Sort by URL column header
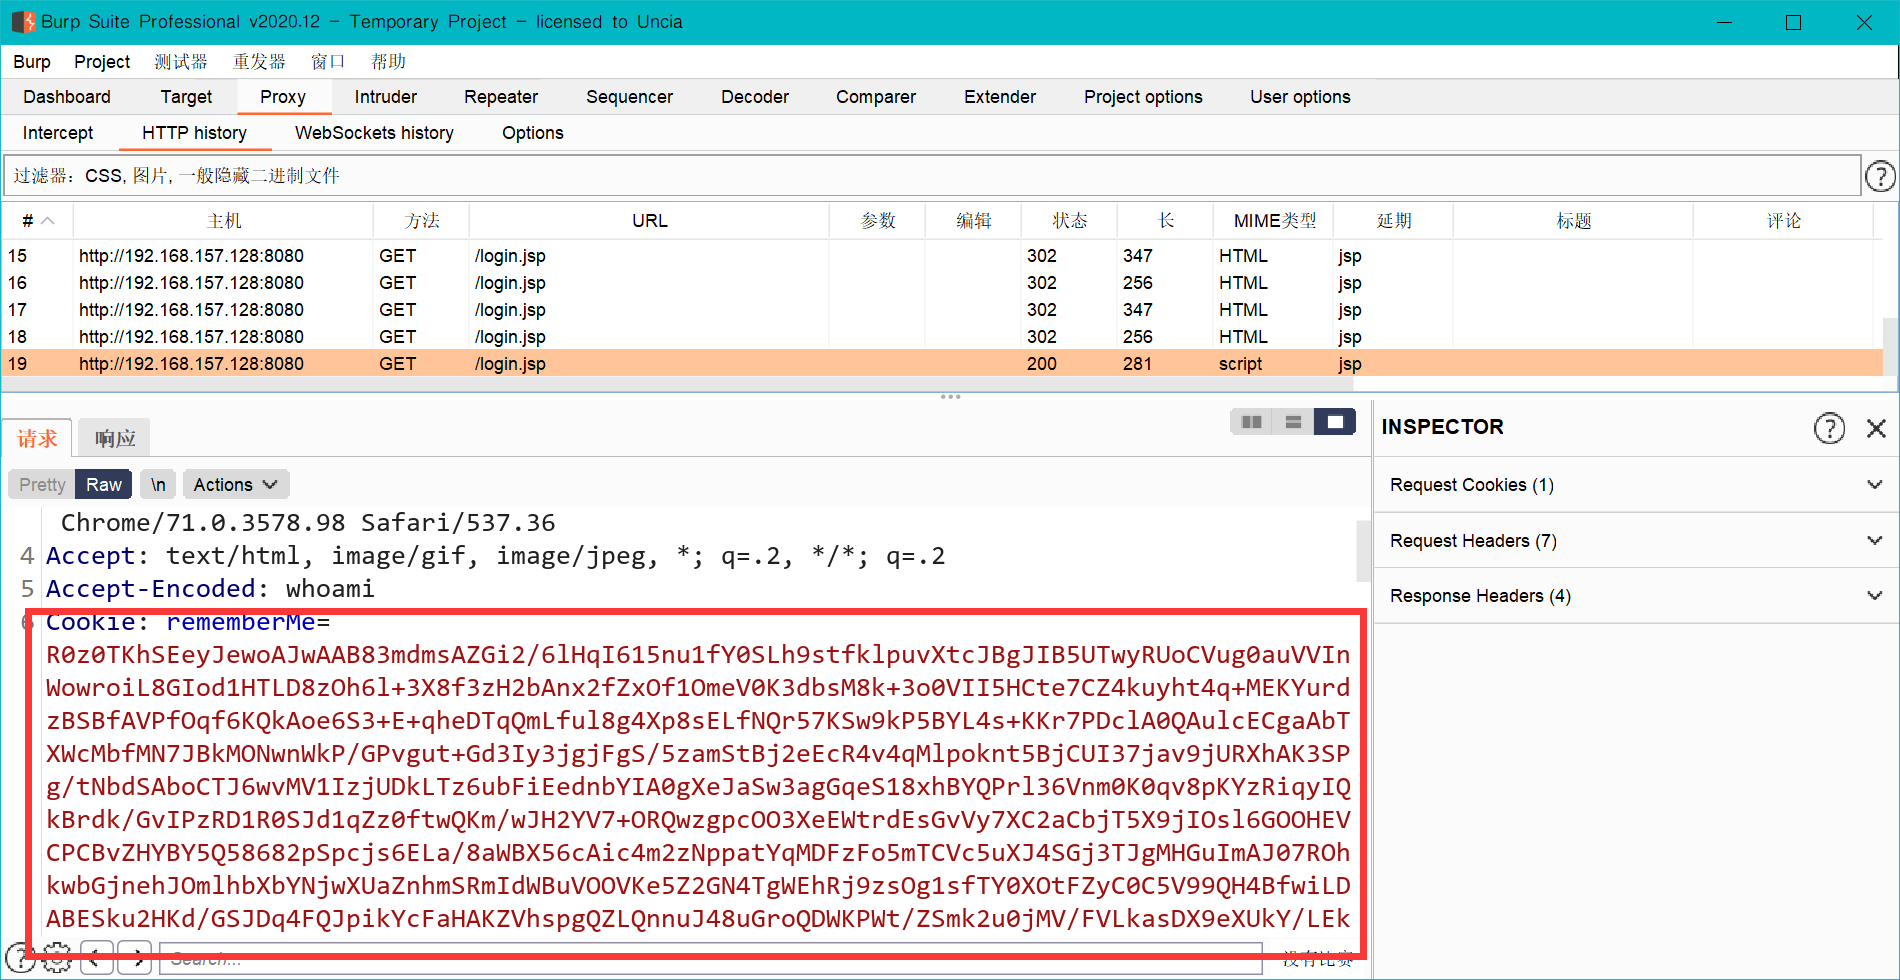Image resolution: width=1900 pixels, height=980 pixels. coord(649,221)
